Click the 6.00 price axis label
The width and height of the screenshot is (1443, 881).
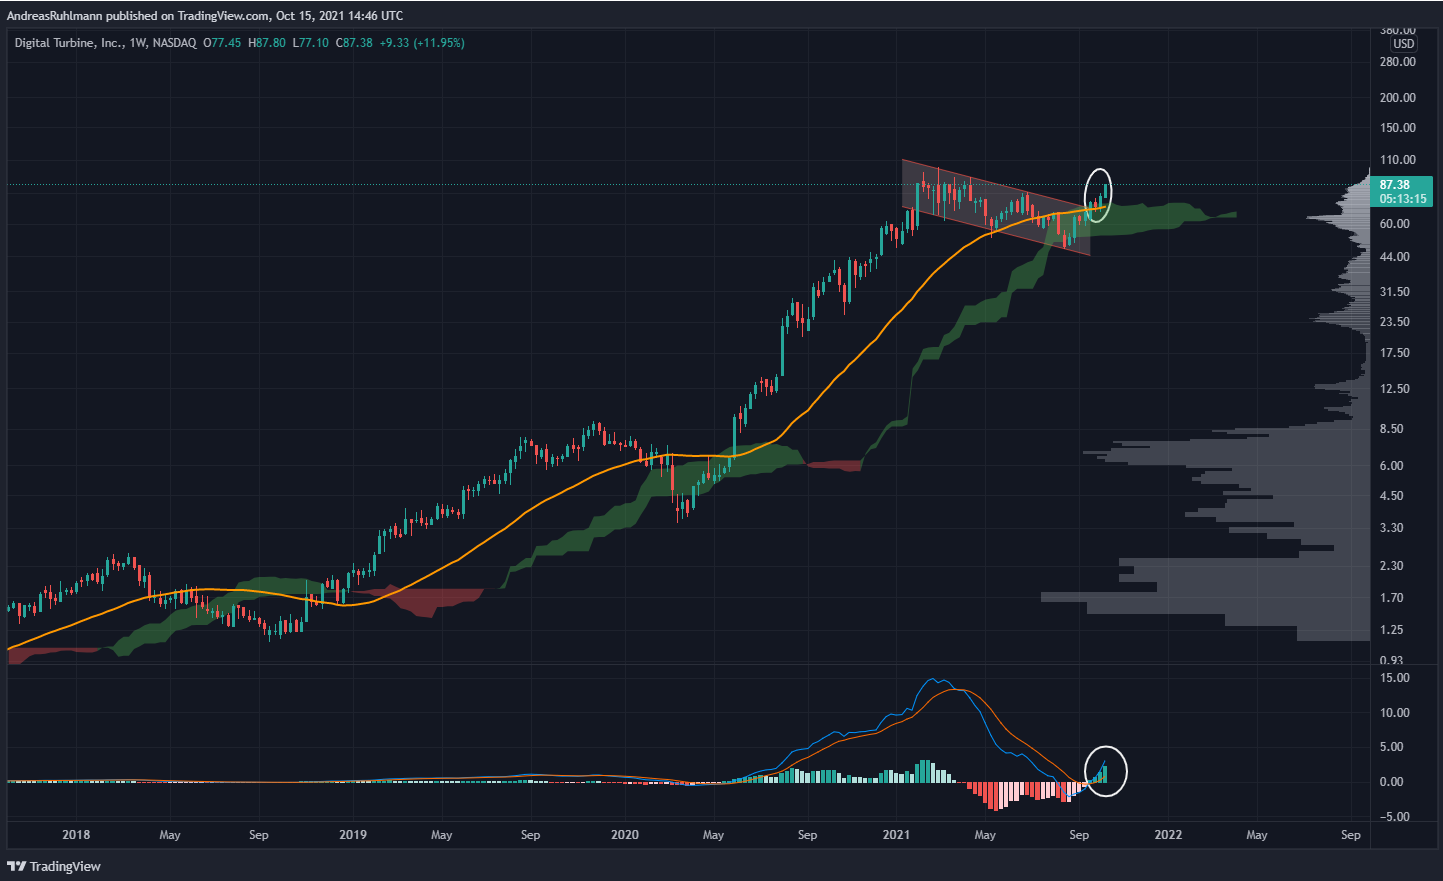1392,466
